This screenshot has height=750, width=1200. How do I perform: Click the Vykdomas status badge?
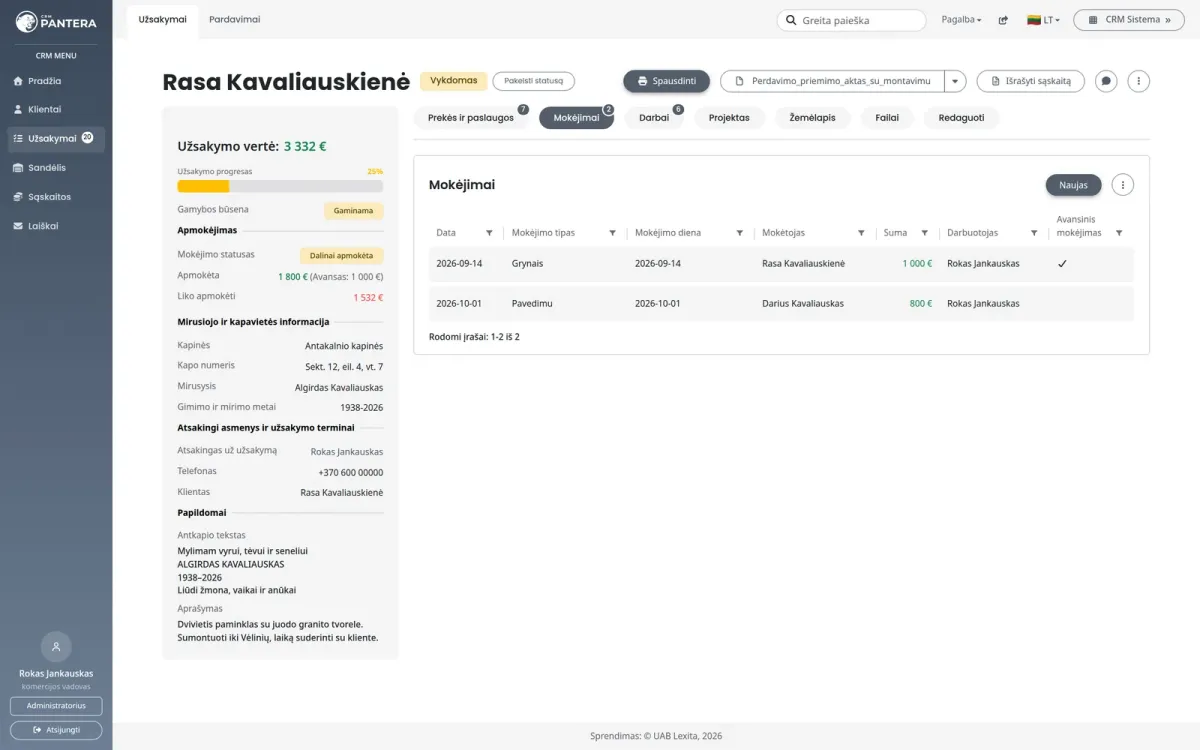454,81
